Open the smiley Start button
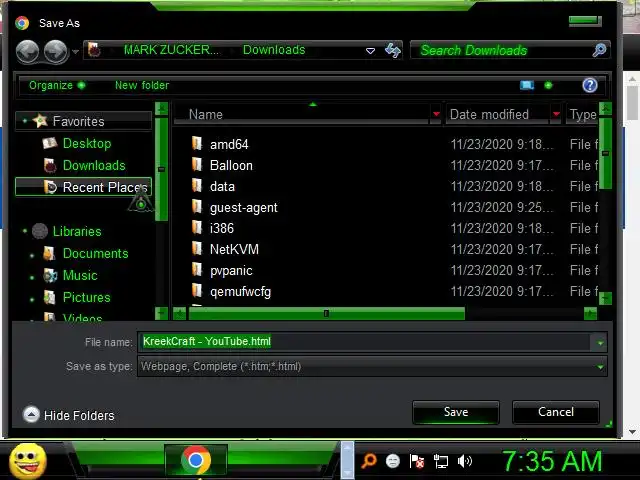This screenshot has width=640, height=480. (28, 461)
